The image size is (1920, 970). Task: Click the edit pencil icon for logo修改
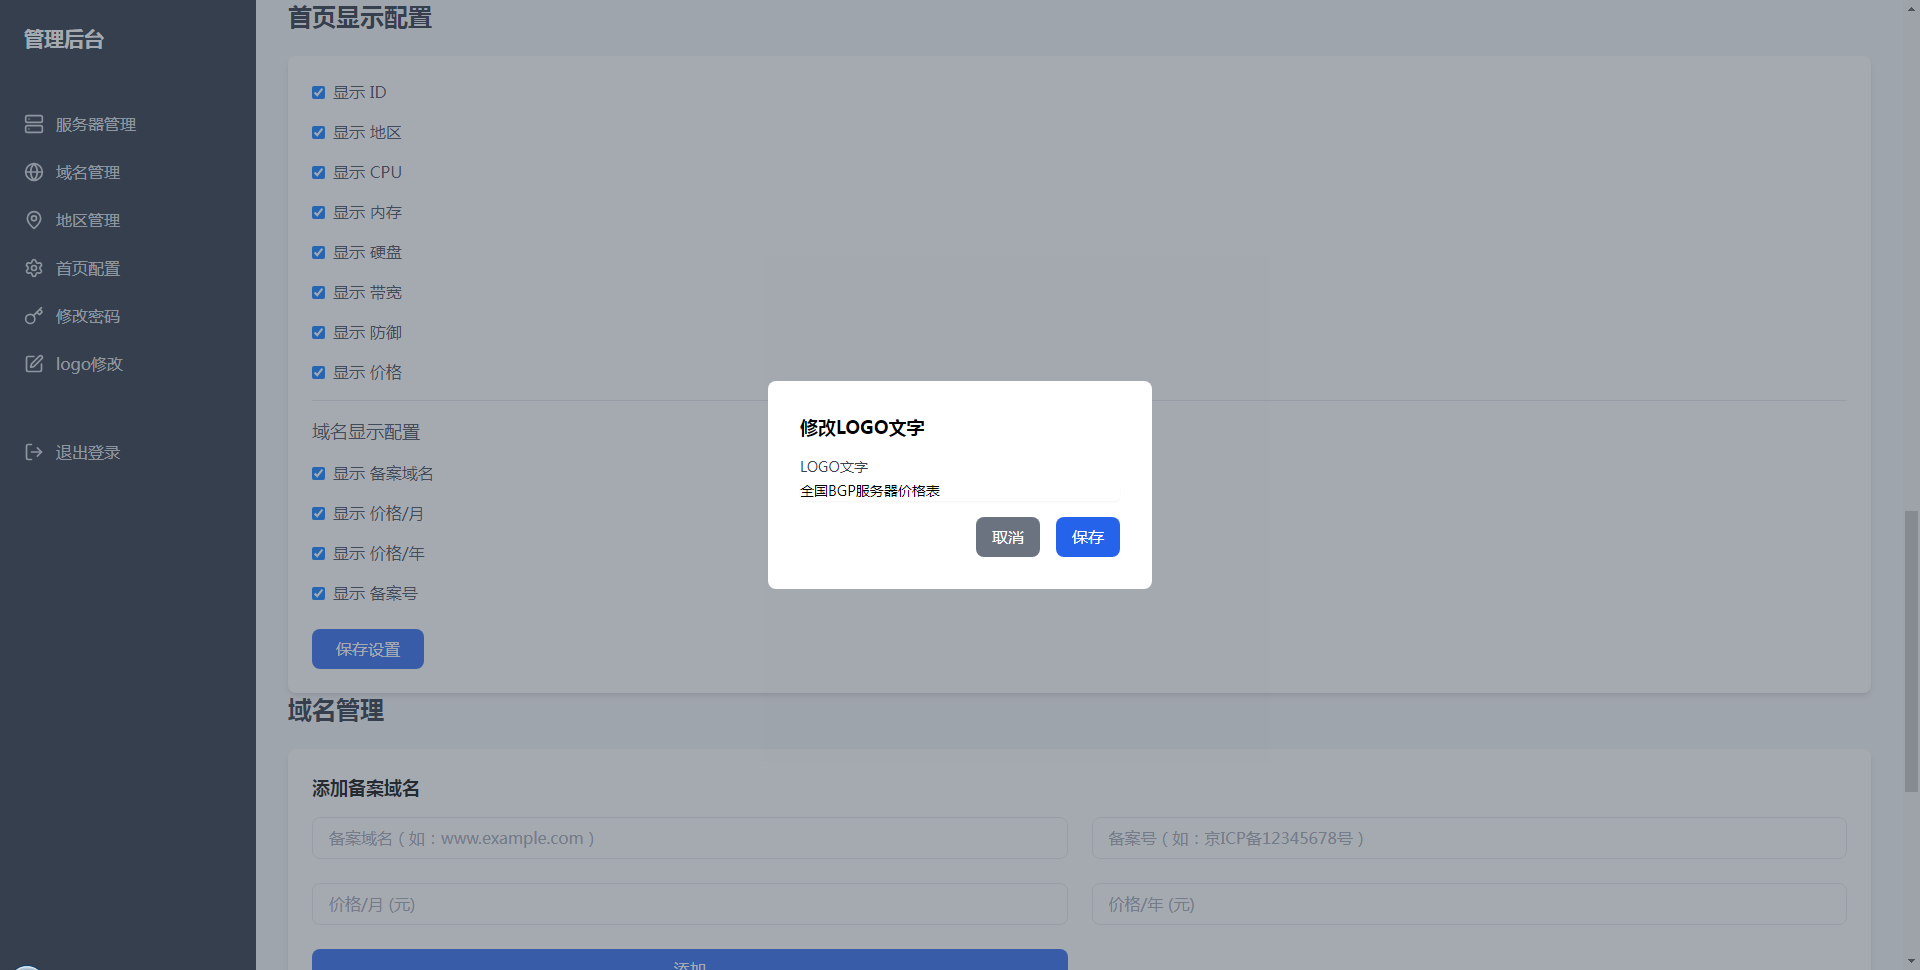click(34, 364)
